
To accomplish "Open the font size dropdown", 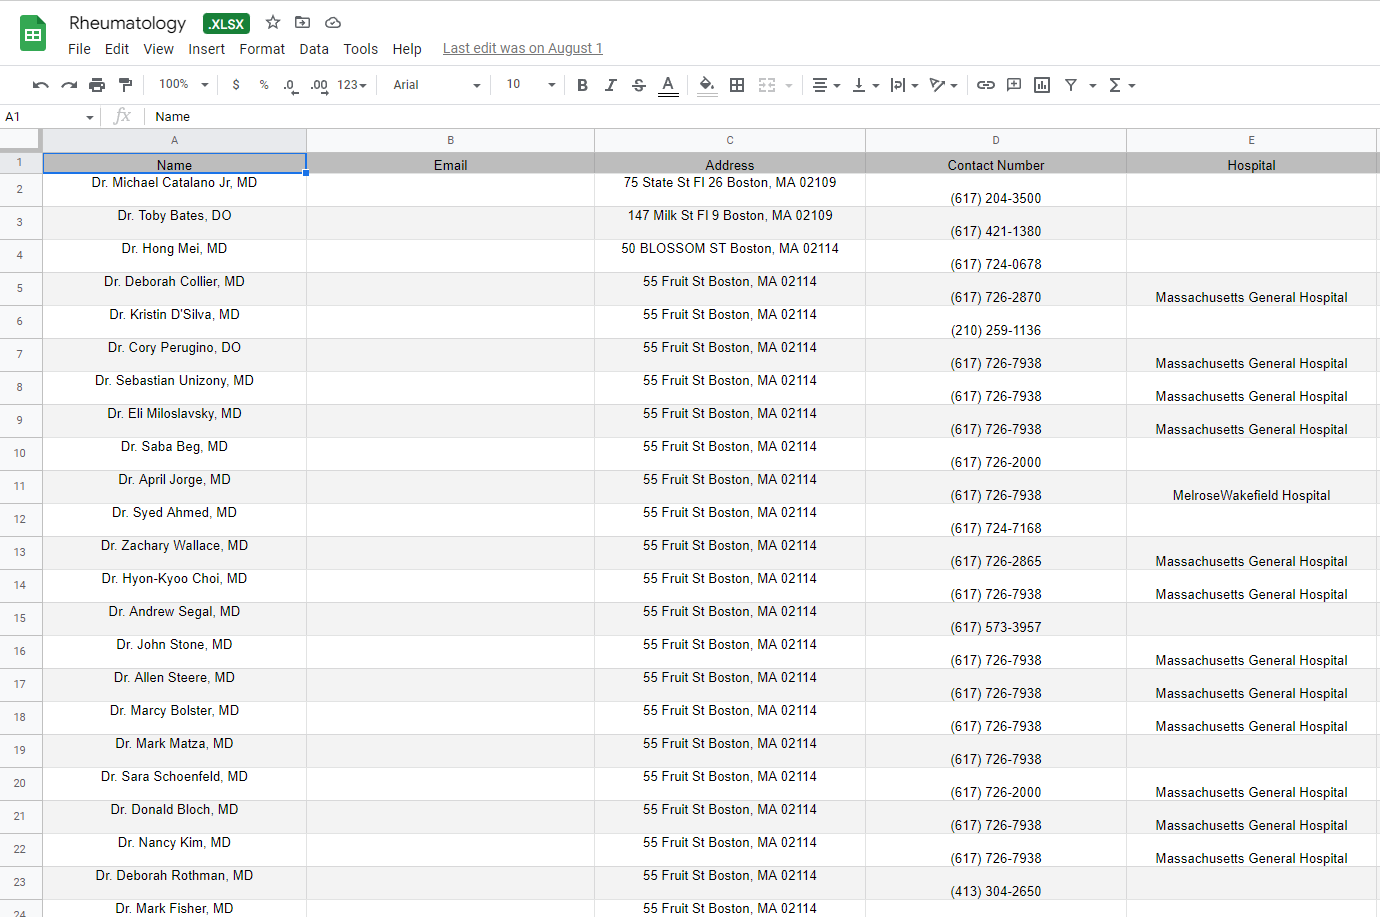I will pyautogui.click(x=531, y=85).
